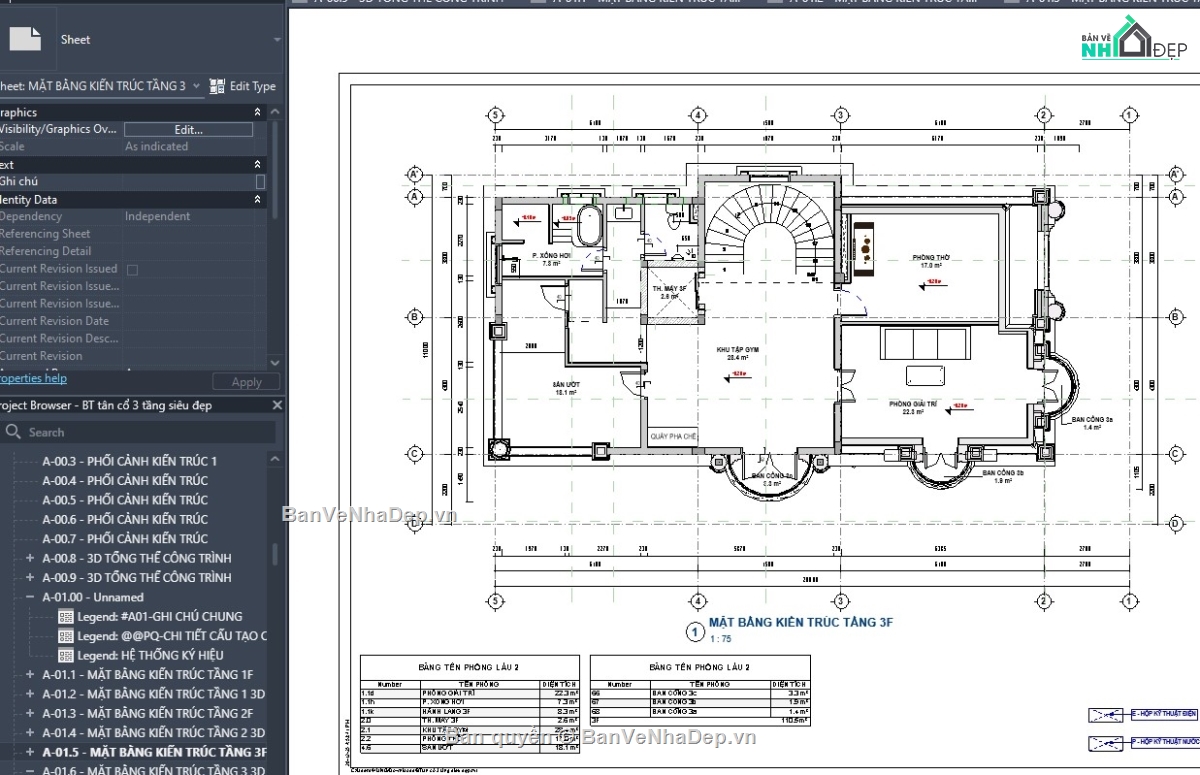Collapse the Identity Data property group
The image size is (1200, 775).
257,200
